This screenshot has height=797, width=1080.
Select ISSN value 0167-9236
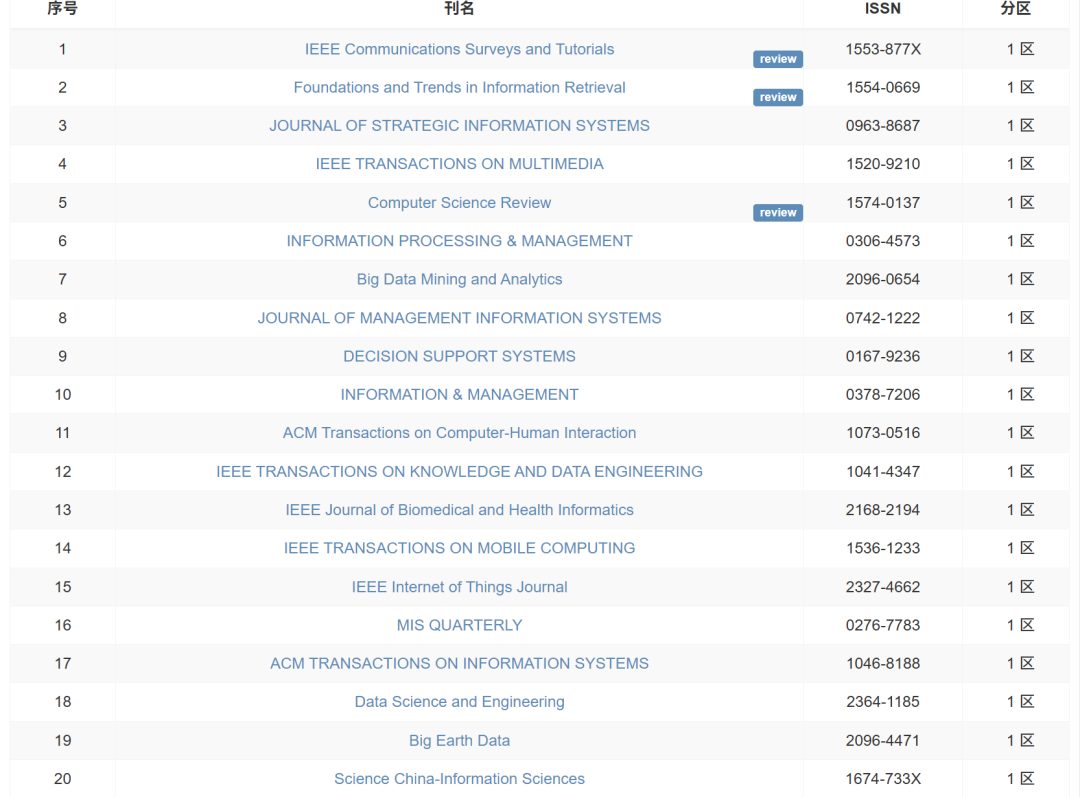pos(883,356)
